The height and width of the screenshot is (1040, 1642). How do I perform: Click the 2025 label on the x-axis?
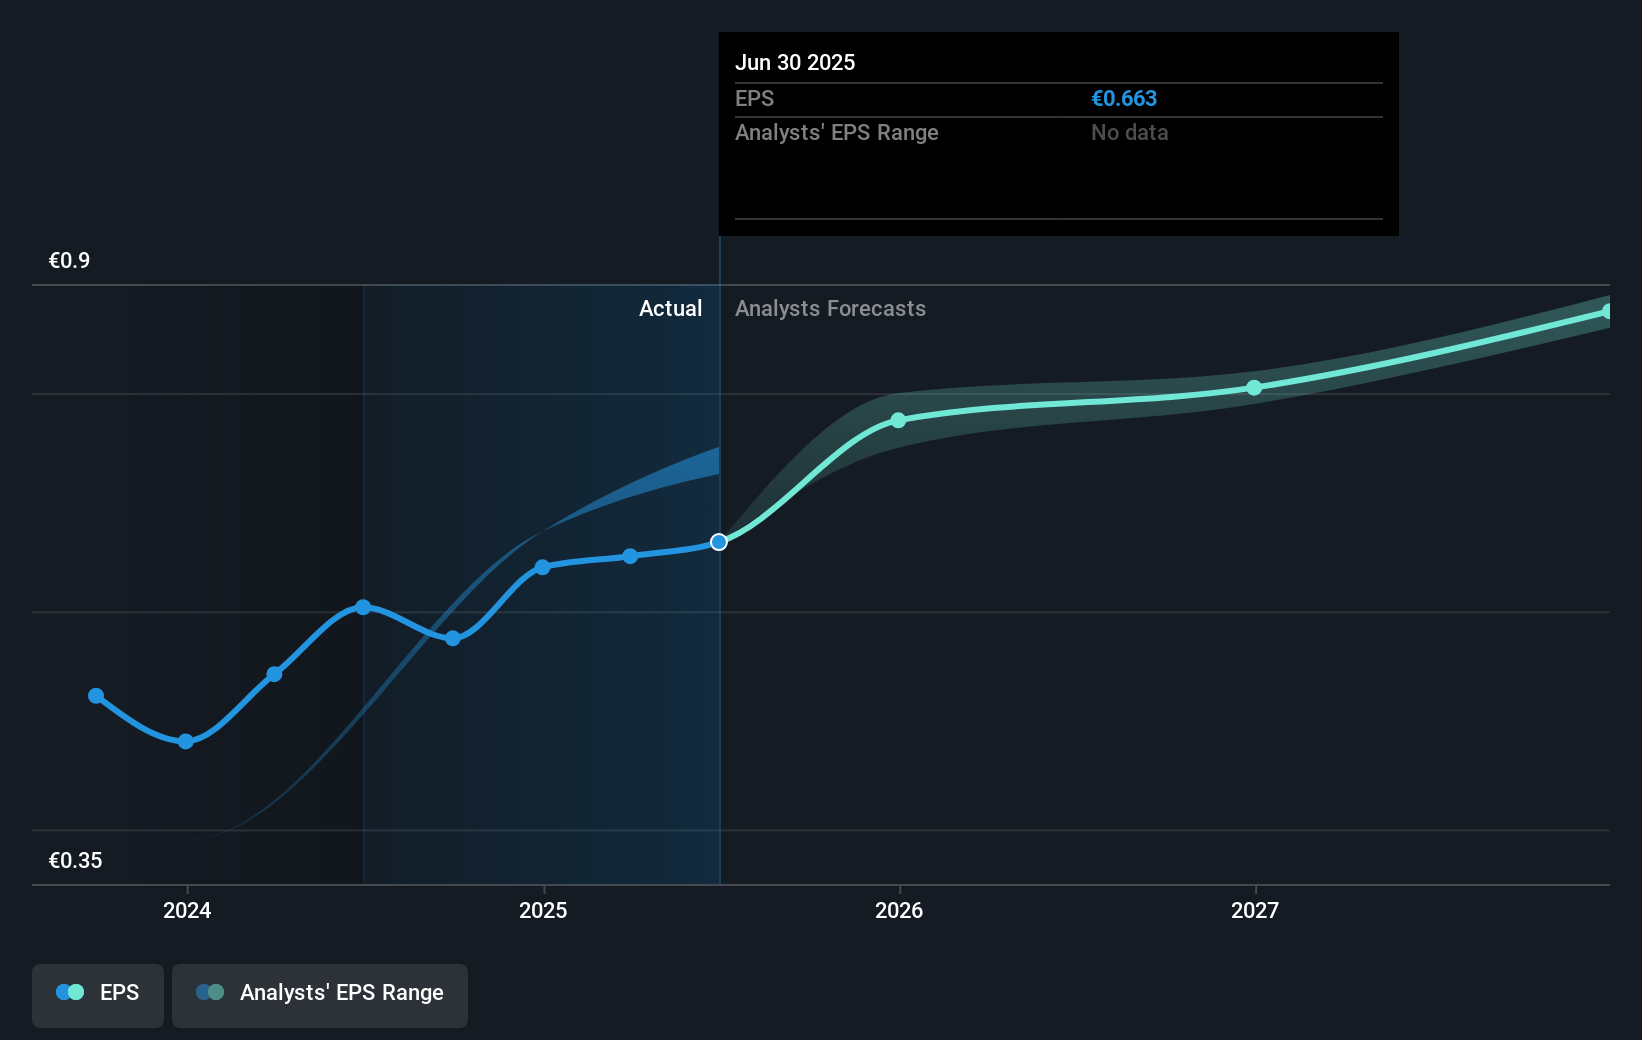tap(543, 911)
